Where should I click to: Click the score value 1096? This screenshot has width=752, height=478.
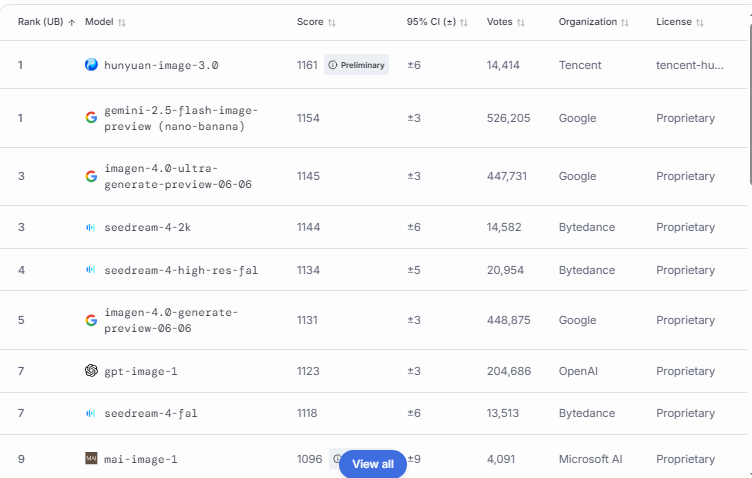[x=309, y=459]
